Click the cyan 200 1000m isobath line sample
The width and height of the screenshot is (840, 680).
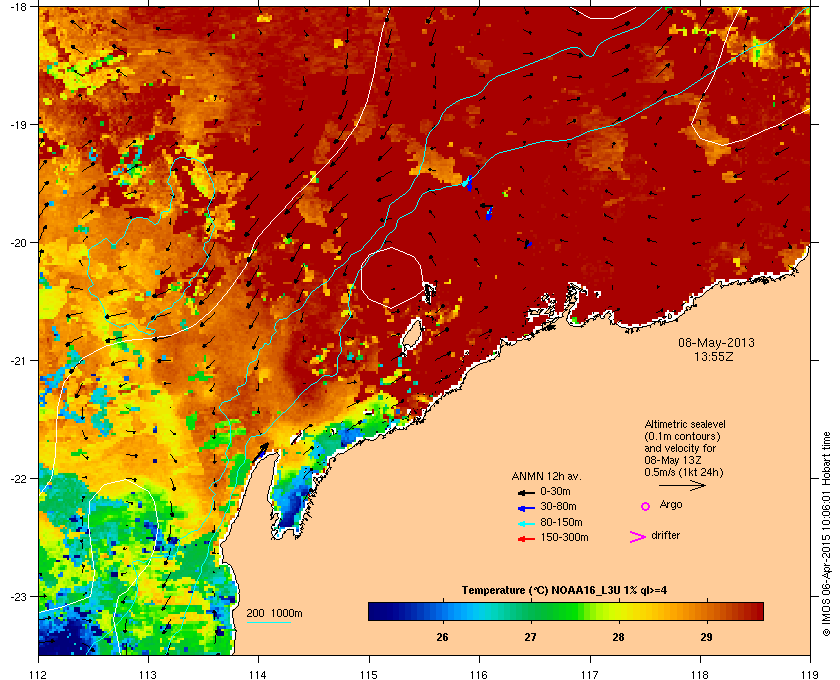[268, 622]
